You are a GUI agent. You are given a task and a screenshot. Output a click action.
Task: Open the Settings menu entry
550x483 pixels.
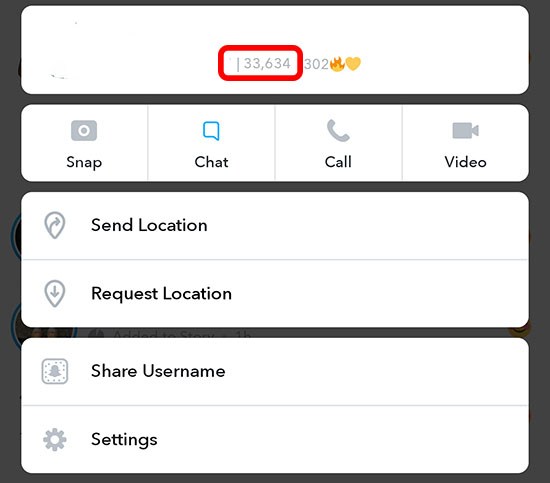[x=275, y=440]
